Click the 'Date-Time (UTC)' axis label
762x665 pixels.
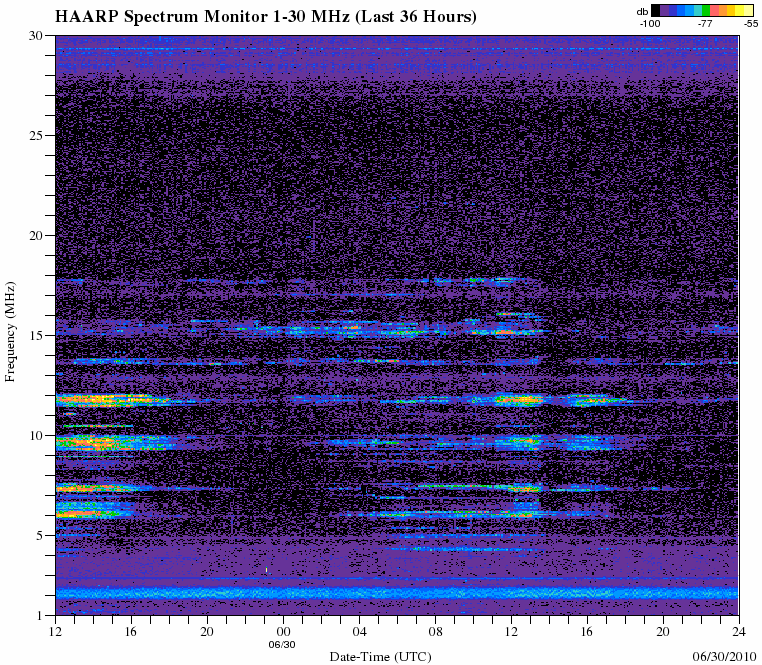click(x=381, y=657)
